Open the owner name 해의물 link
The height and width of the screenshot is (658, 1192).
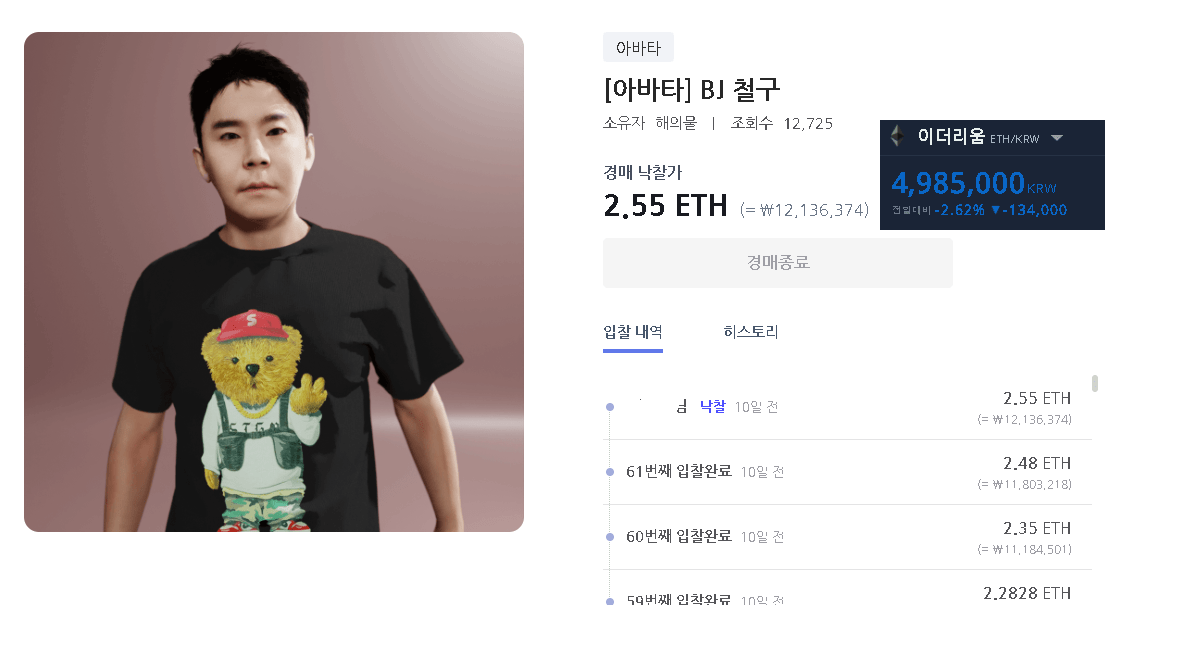tap(676, 123)
